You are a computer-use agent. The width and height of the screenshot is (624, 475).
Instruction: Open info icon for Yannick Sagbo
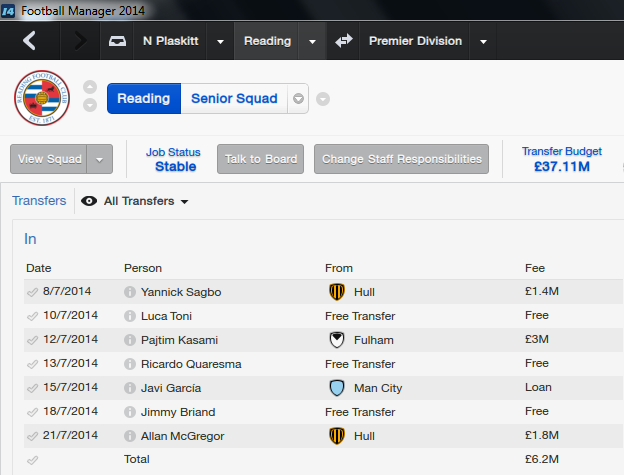[130, 292]
